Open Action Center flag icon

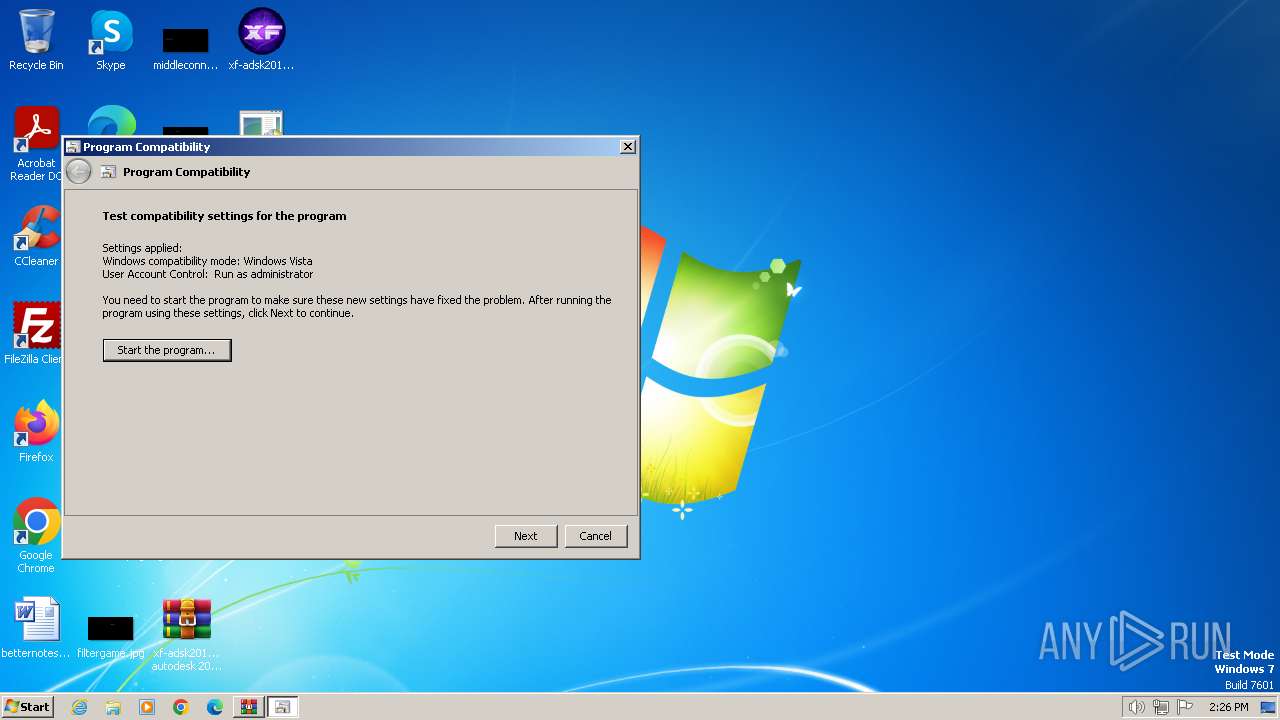[1185, 707]
